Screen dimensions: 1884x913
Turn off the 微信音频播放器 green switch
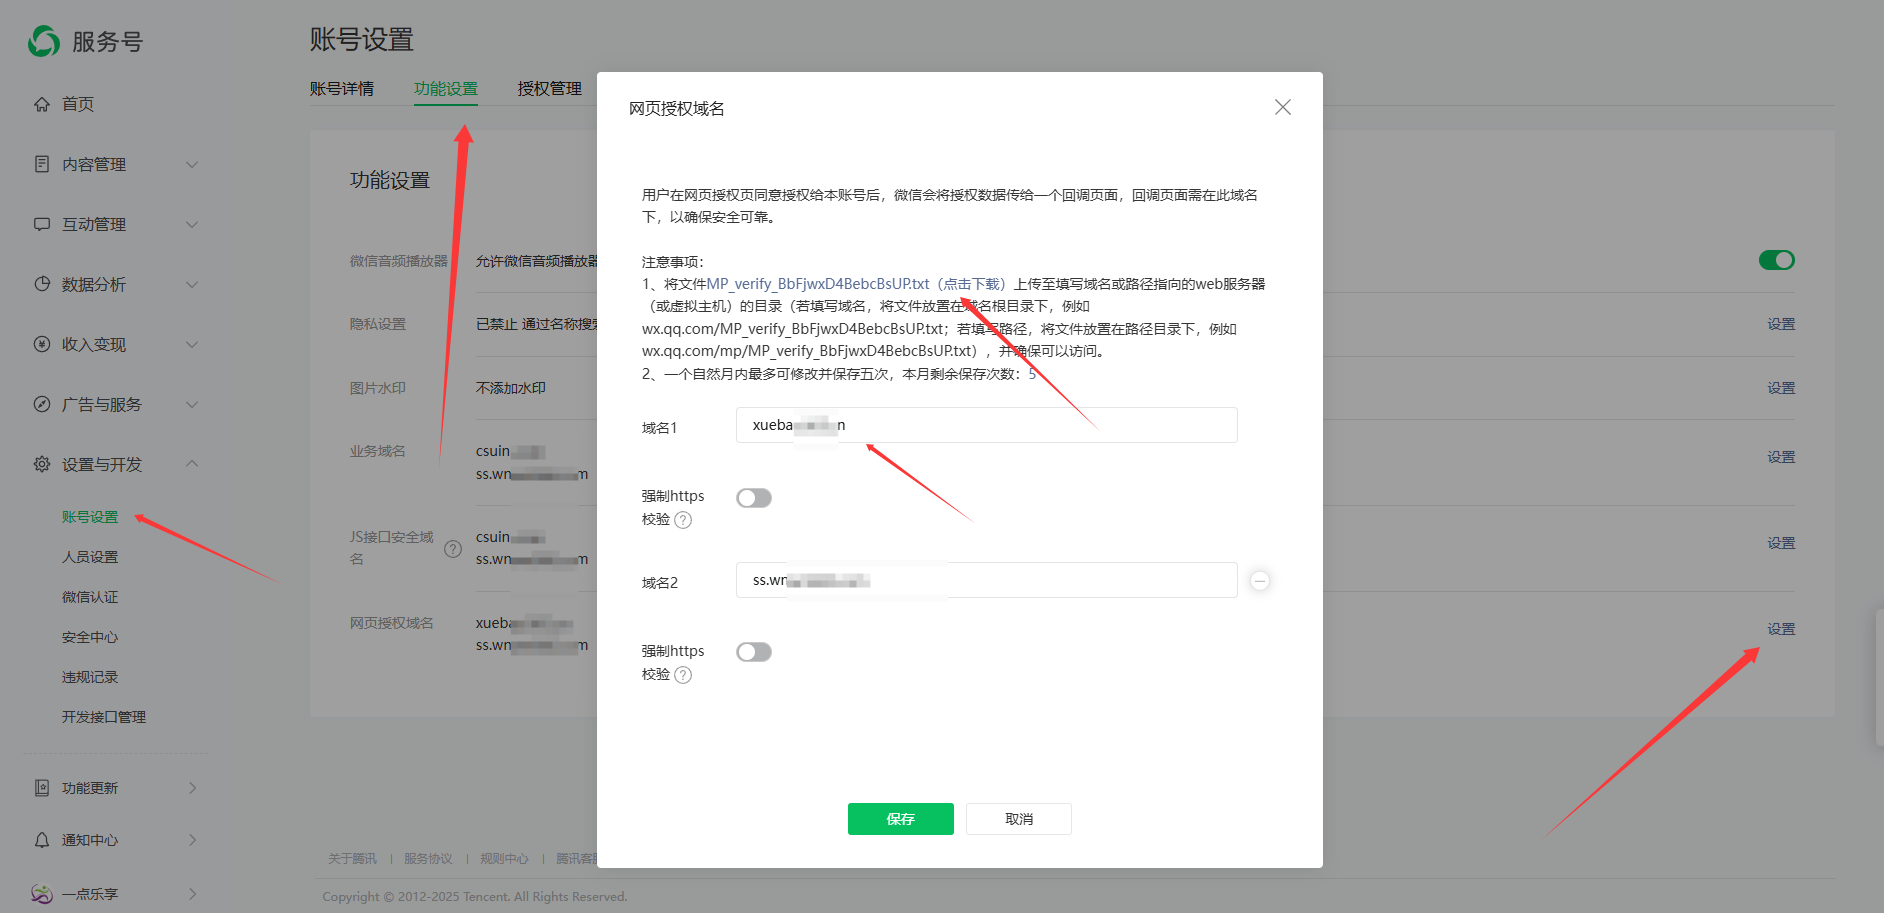click(1776, 260)
